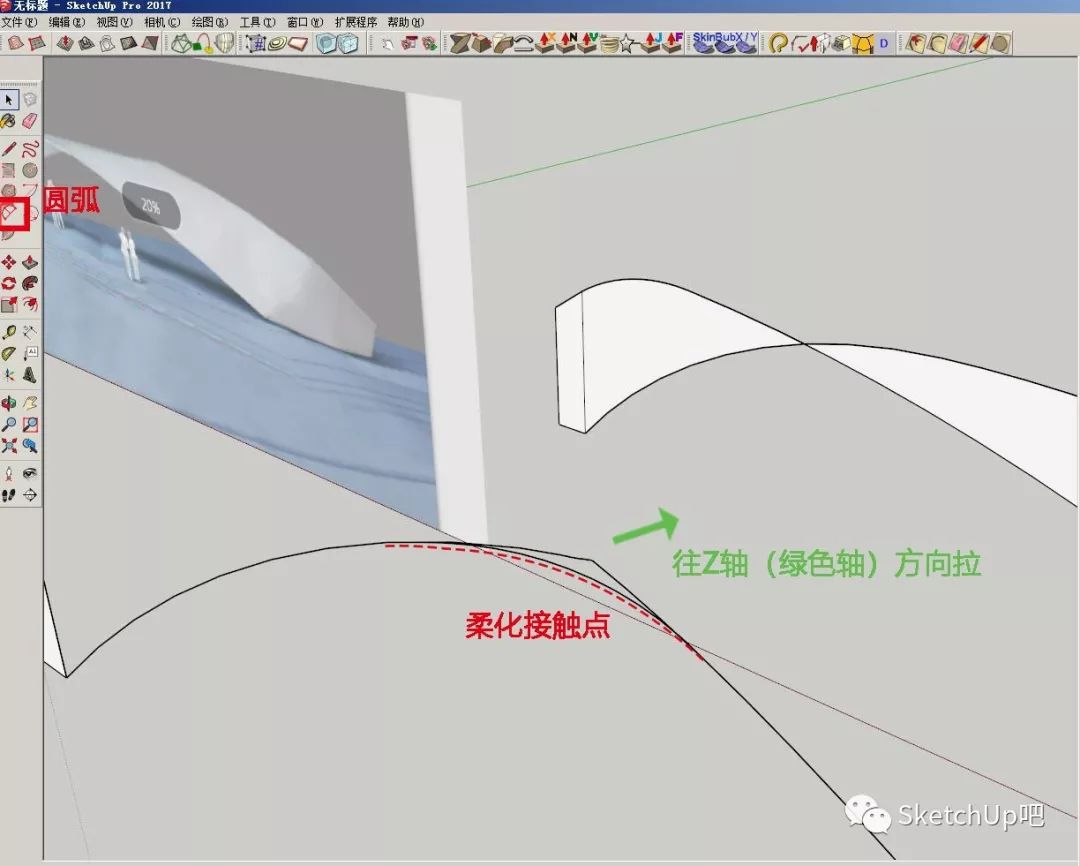Select the Rectangle tool

(9, 170)
